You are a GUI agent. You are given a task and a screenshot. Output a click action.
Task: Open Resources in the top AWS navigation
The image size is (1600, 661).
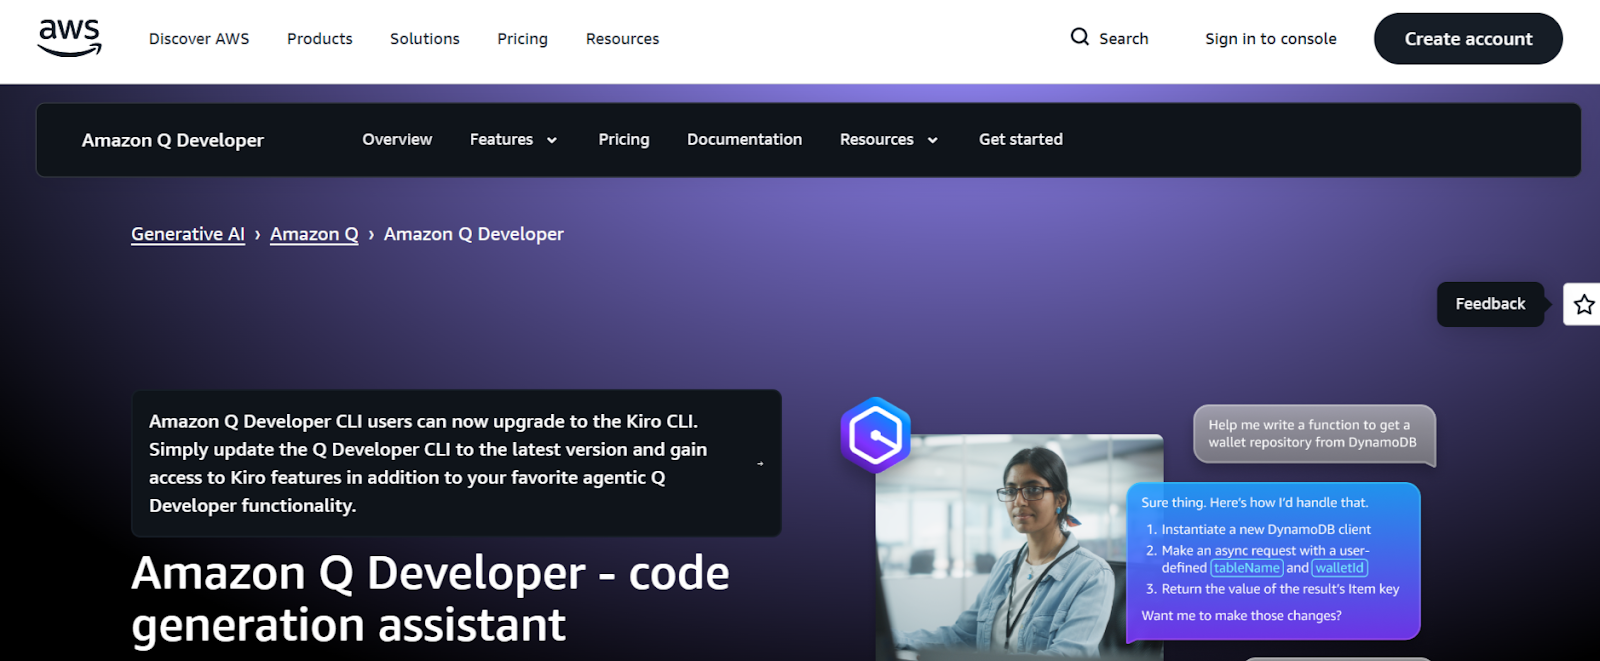pos(623,39)
